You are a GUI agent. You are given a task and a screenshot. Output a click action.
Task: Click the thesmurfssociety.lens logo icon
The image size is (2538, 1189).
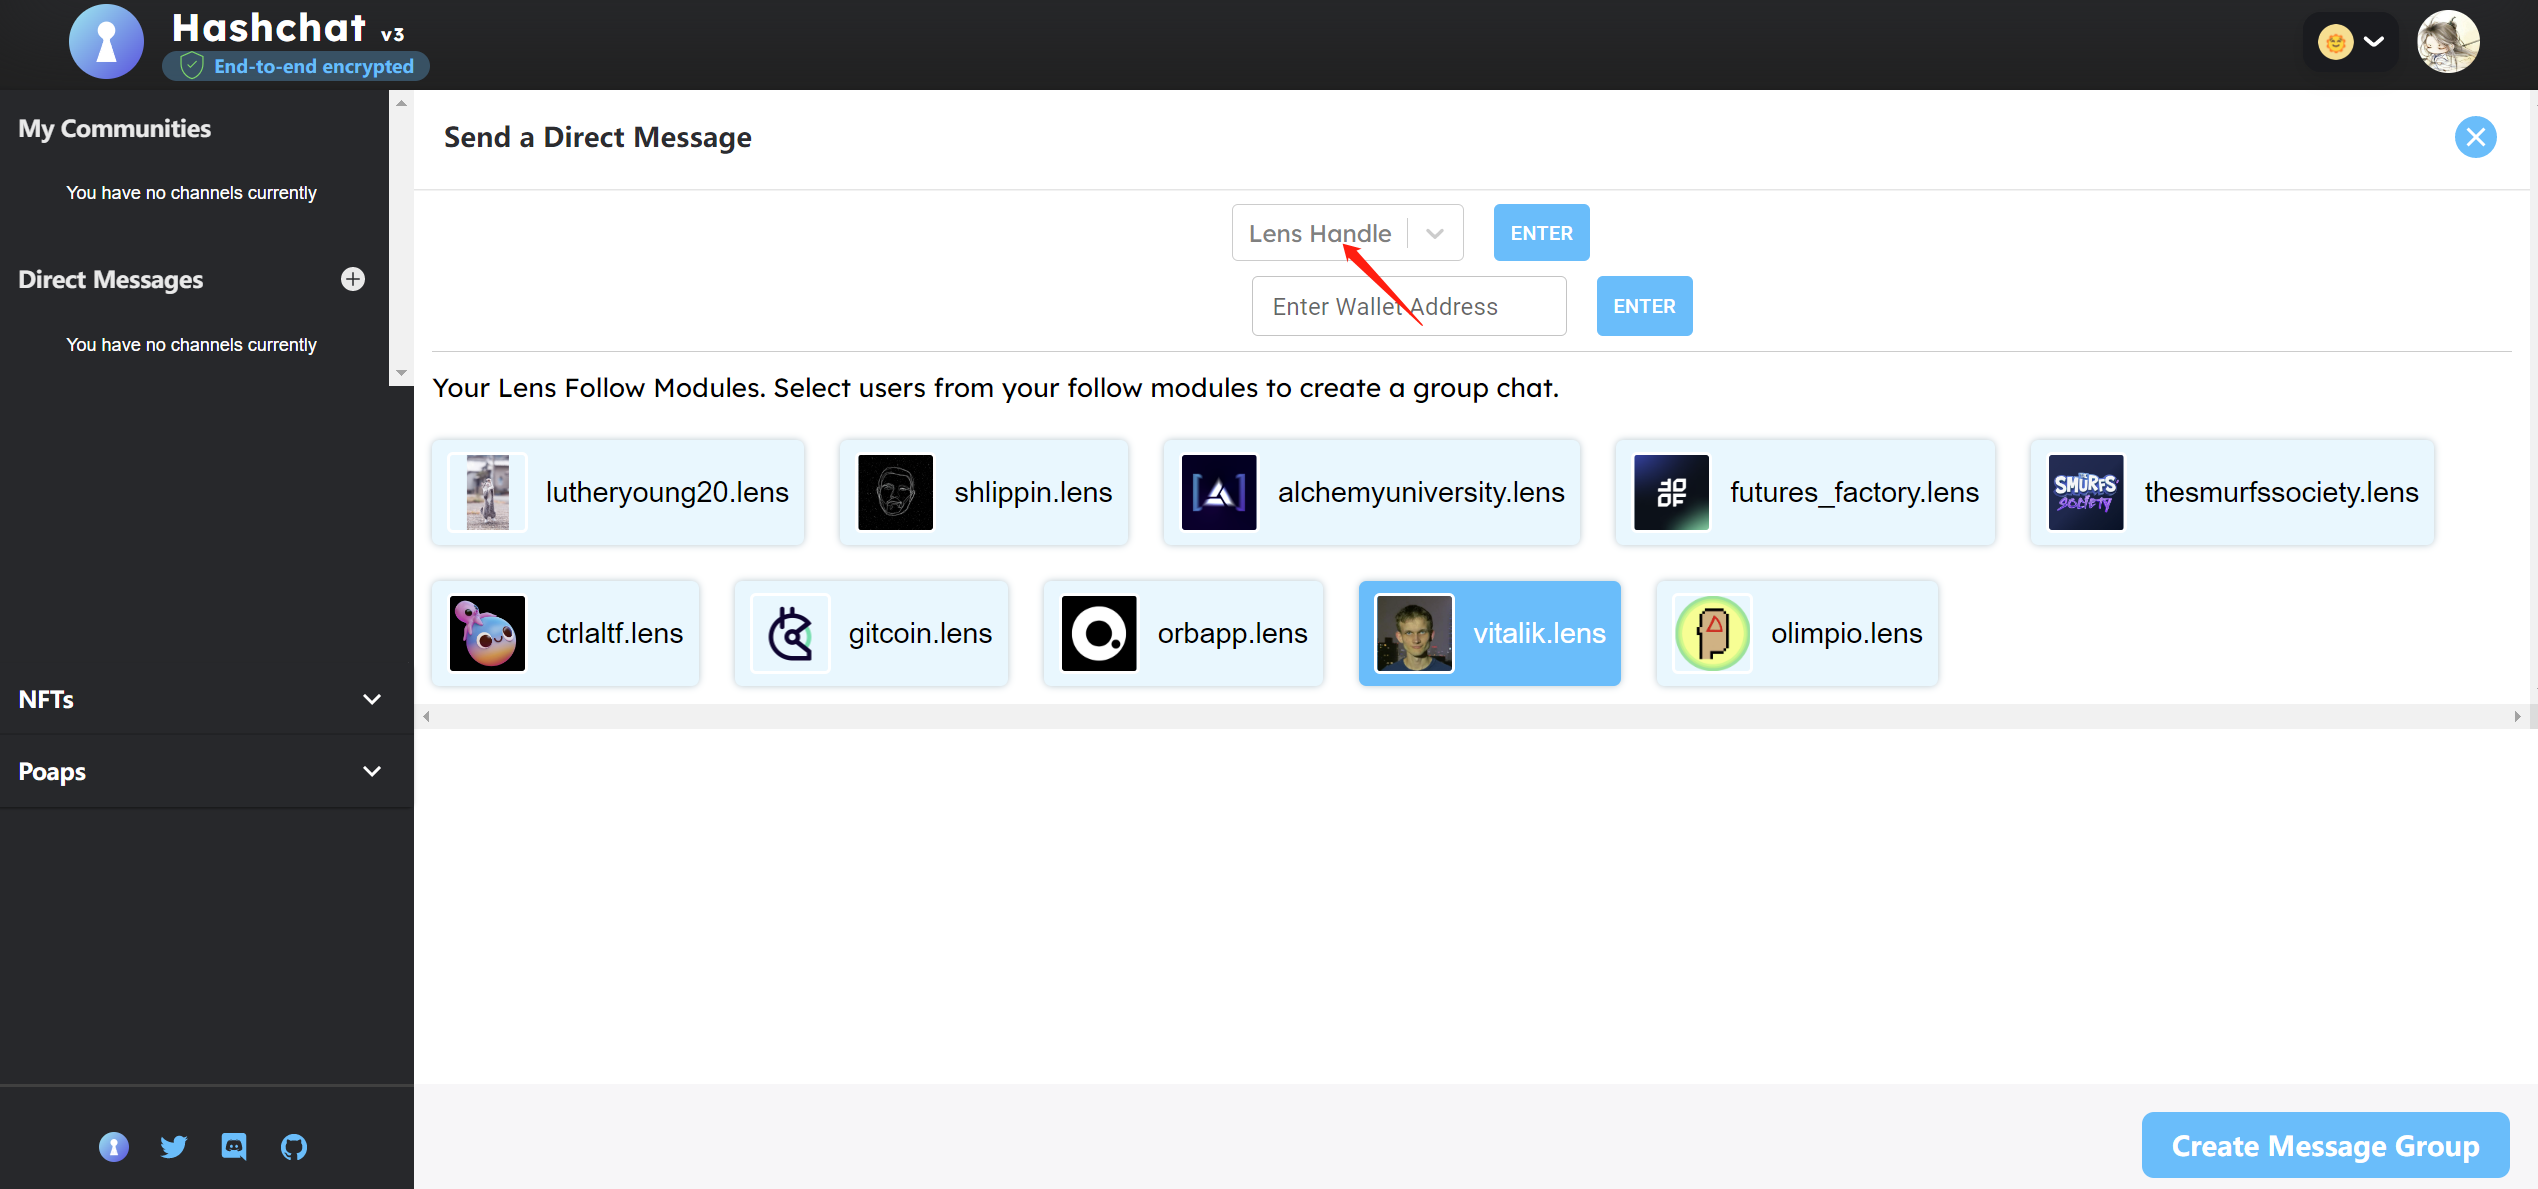coord(2086,492)
